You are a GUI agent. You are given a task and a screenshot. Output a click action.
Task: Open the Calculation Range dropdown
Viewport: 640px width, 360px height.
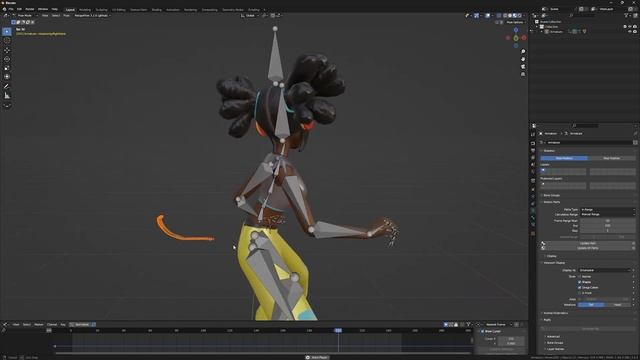click(607, 214)
